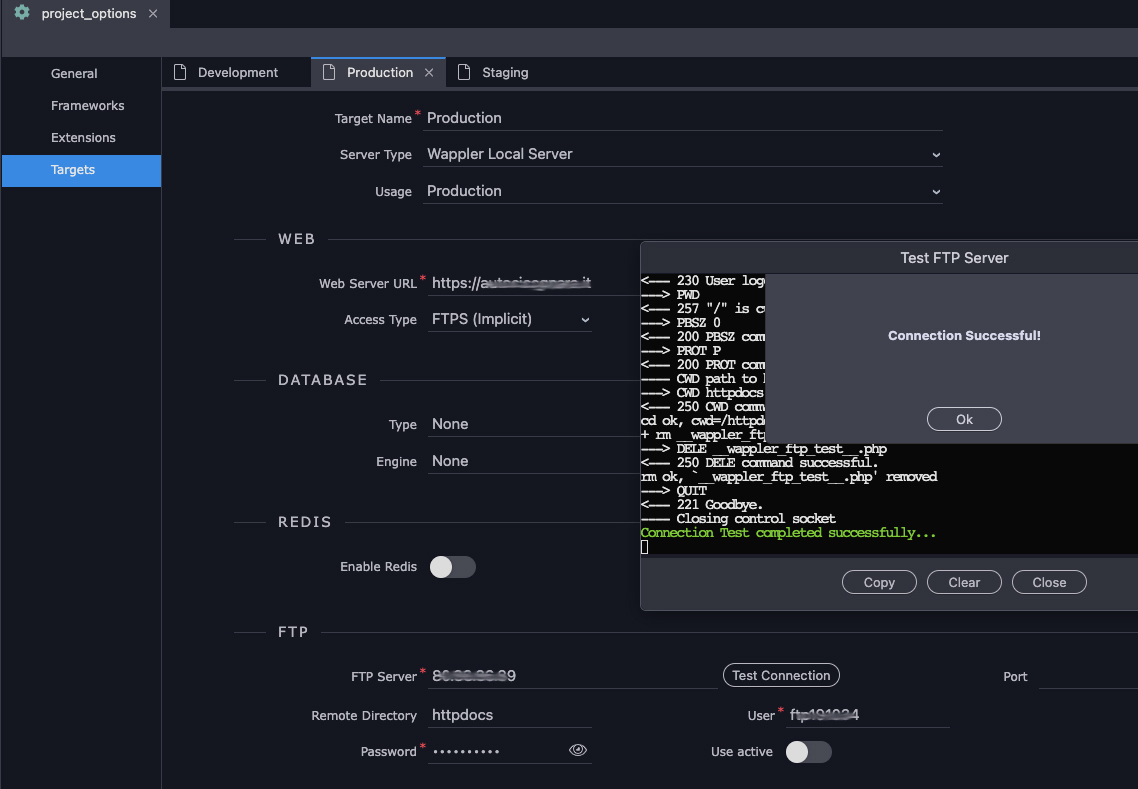Viewport: 1138px width, 789px height.
Task: Toggle the Use active switch
Action: click(x=808, y=752)
